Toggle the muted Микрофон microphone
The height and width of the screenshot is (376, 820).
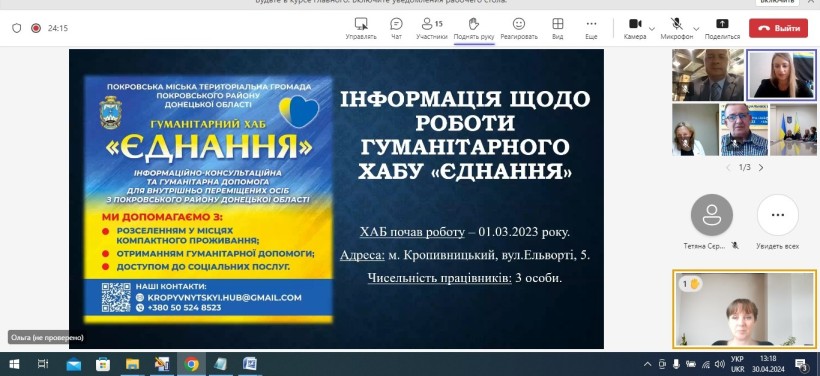pyautogui.click(x=676, y=24)
